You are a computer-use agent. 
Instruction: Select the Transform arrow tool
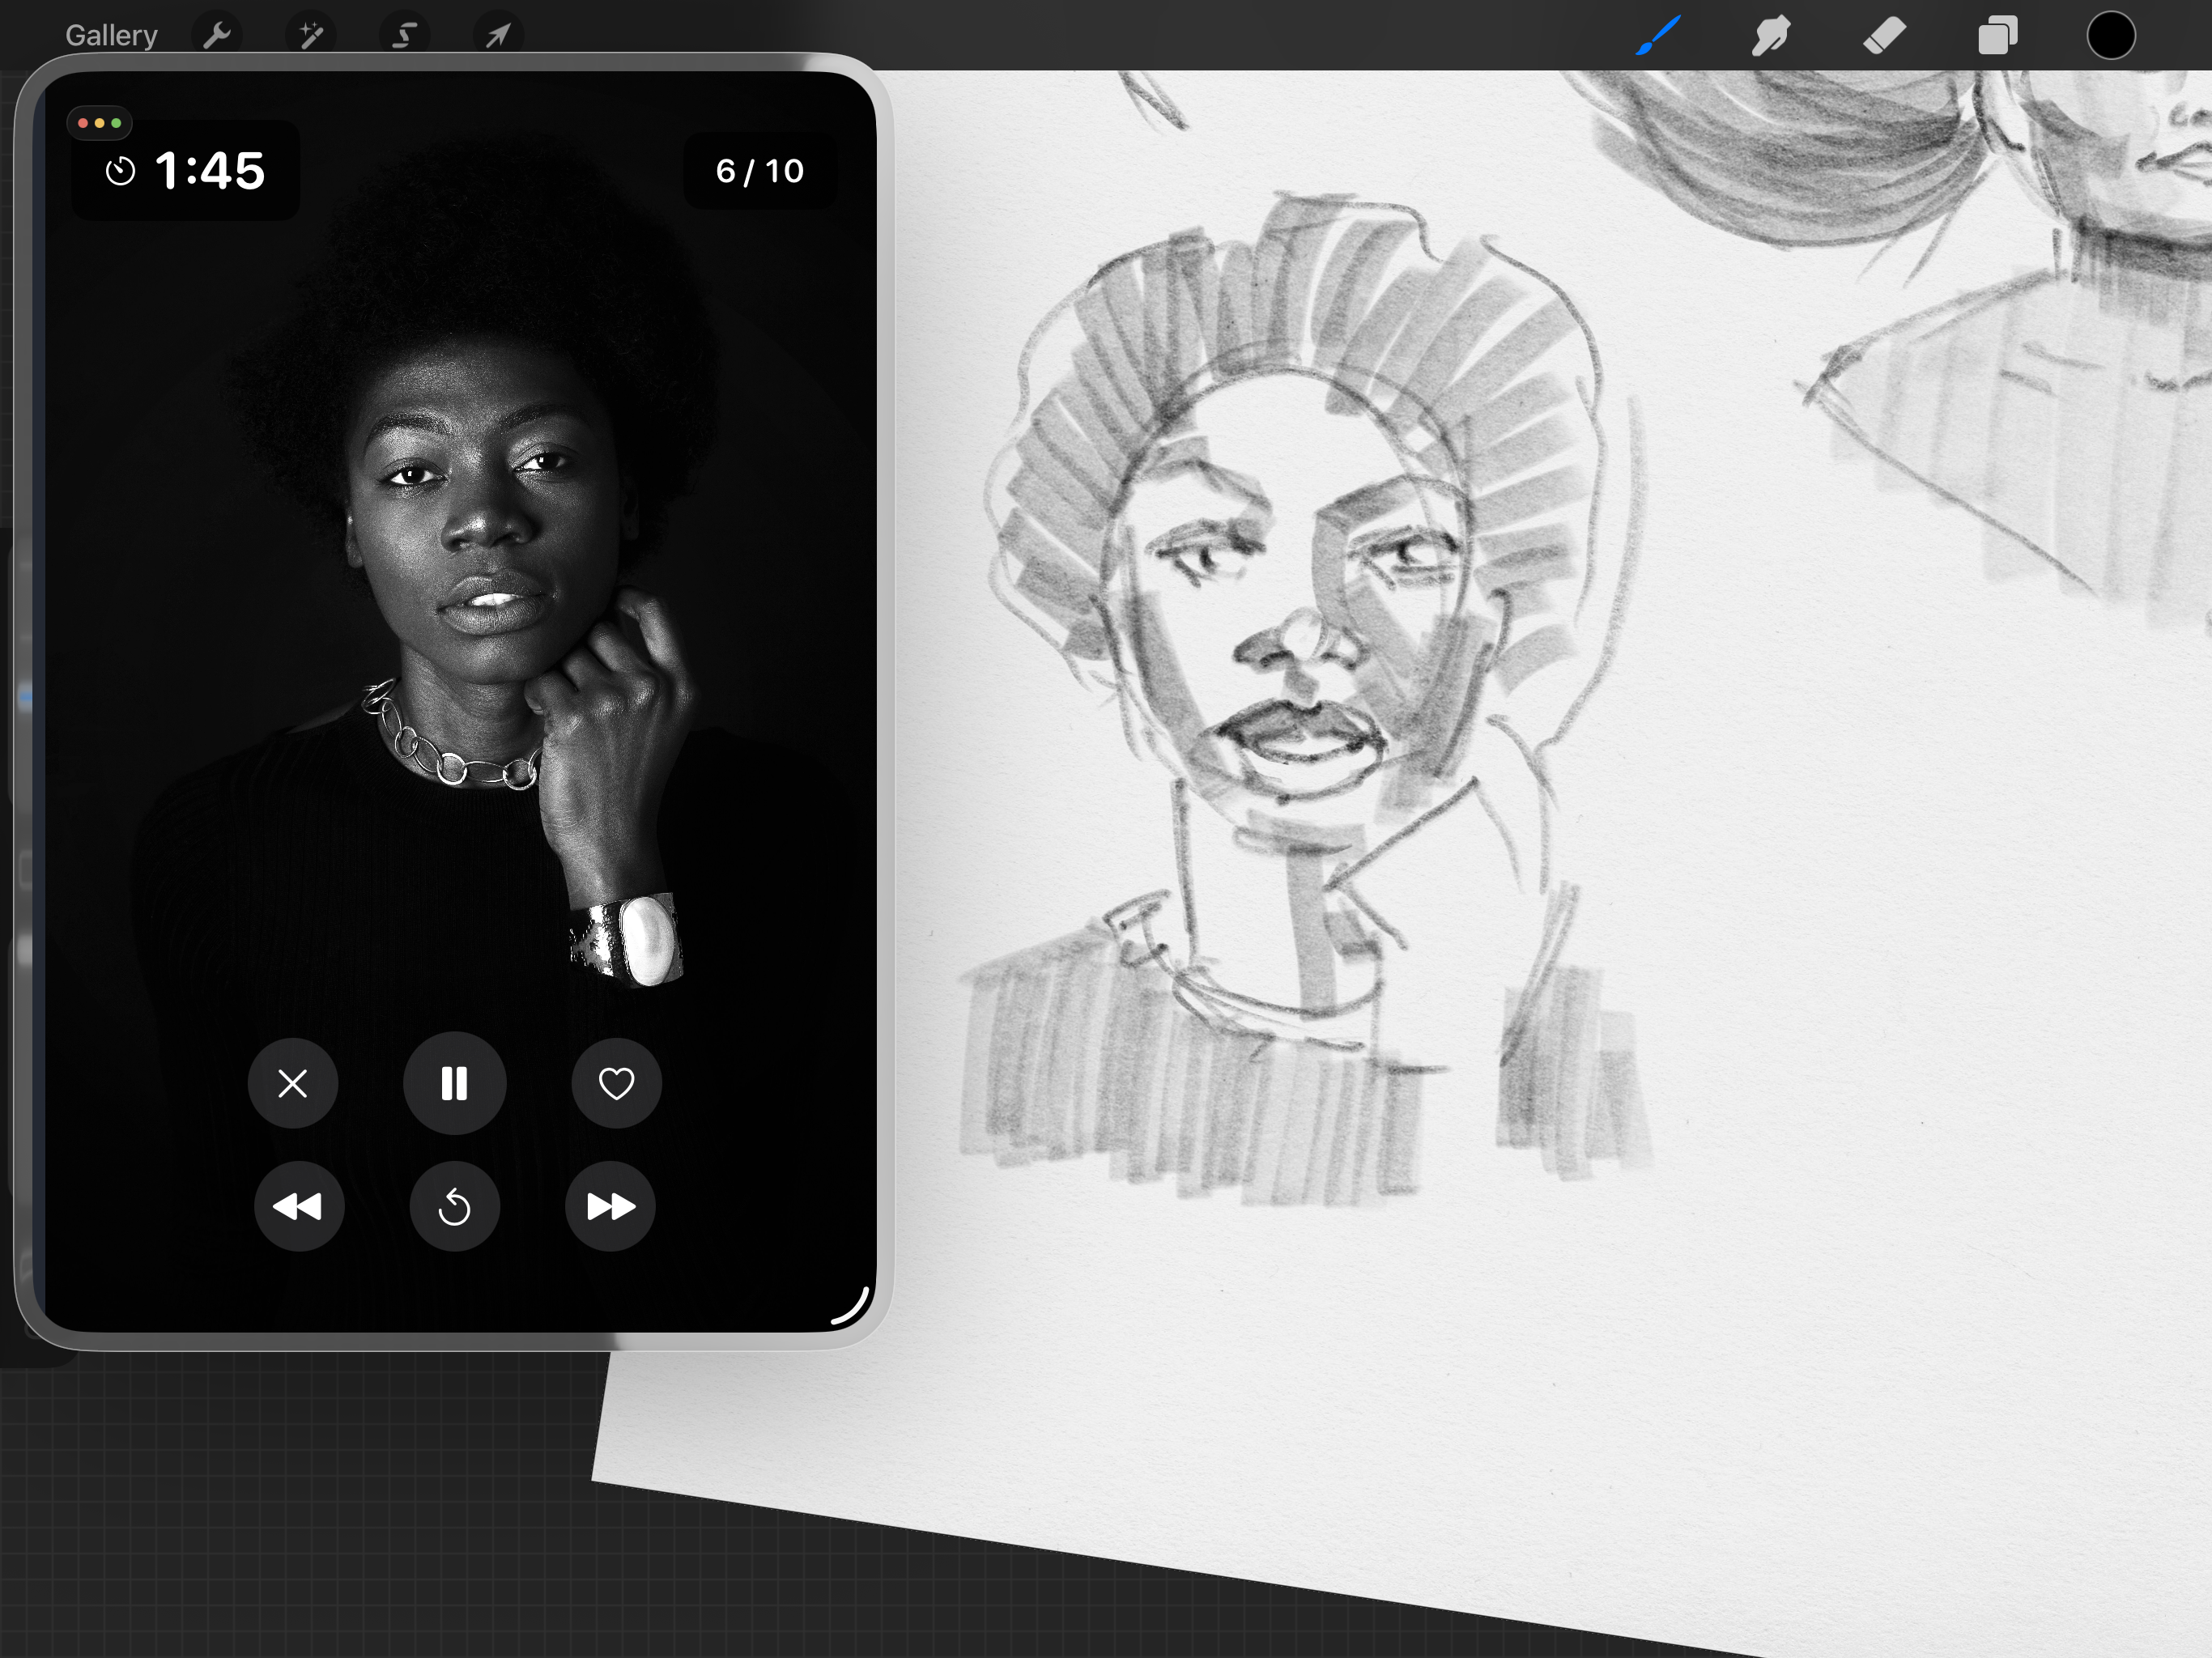point(497,34)
